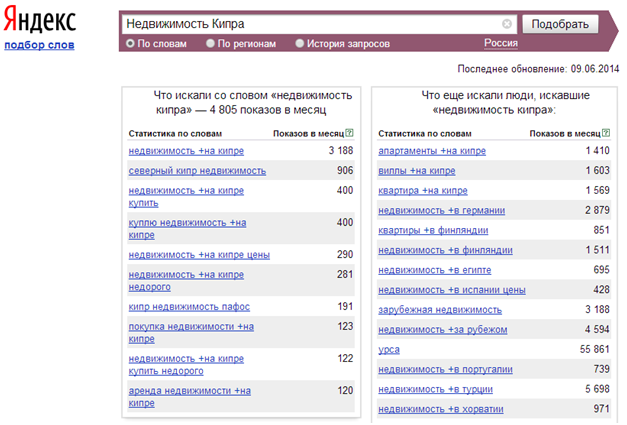Open help icon next to right Показов в месяц
This screenshot has width=627, height=425.
click(x=606, y=133)
